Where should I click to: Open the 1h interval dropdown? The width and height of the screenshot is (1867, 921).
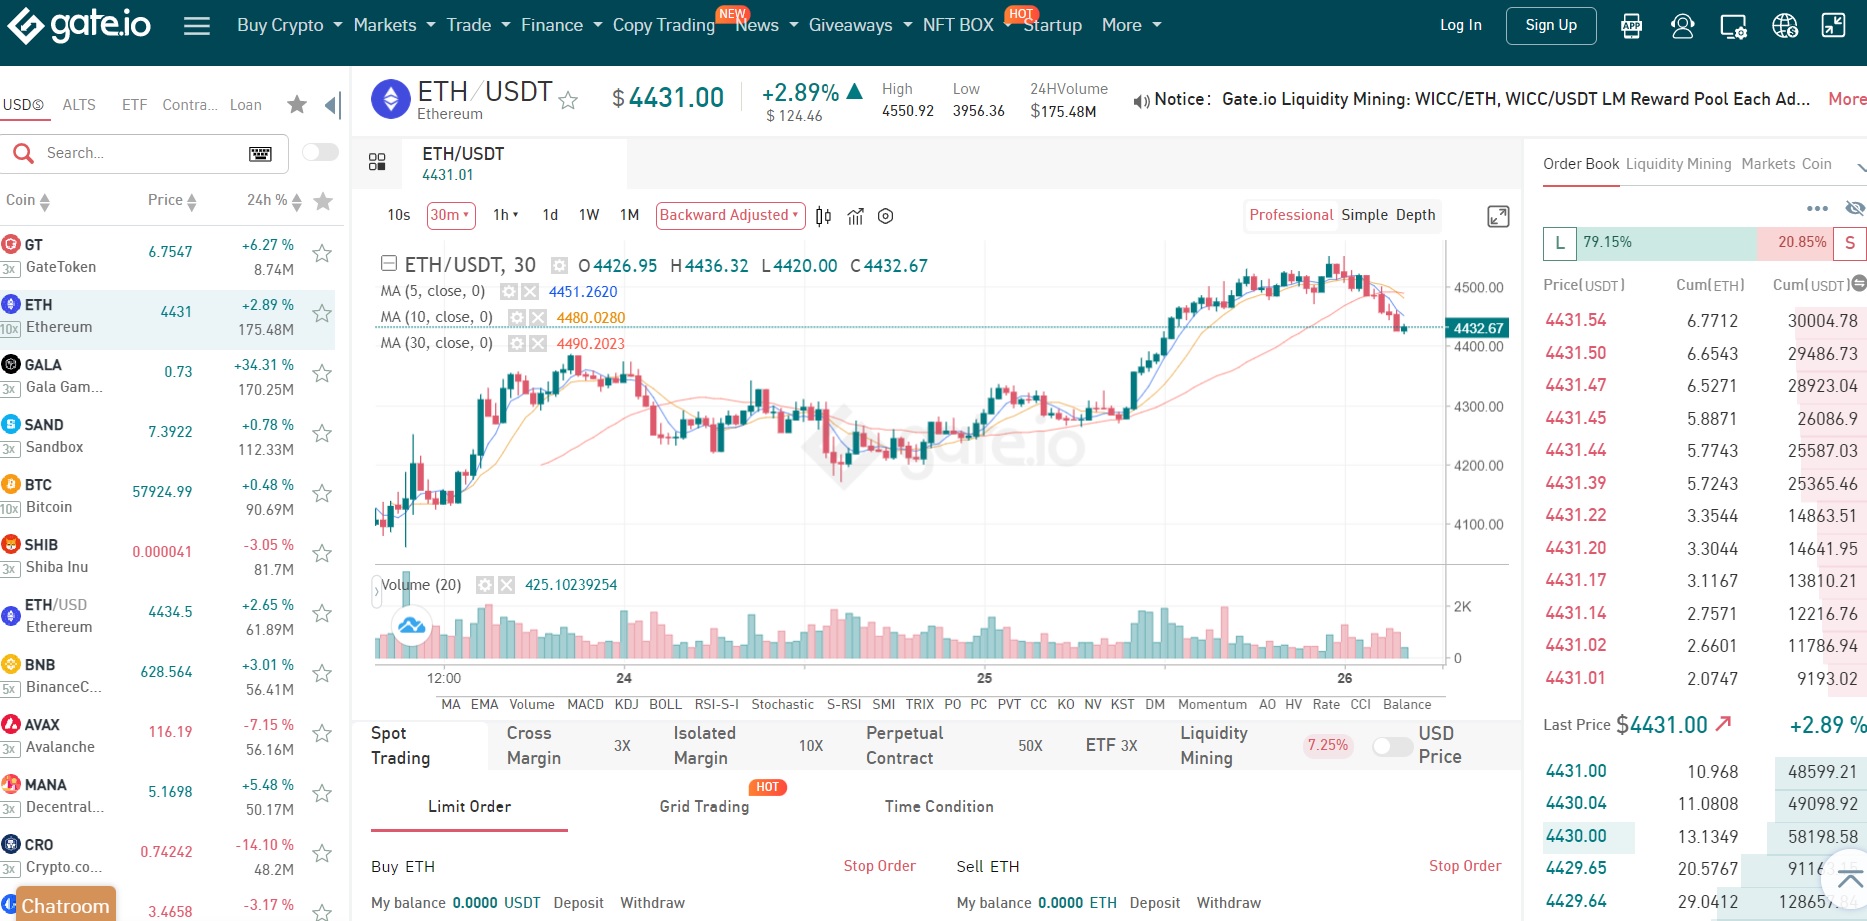506,215
